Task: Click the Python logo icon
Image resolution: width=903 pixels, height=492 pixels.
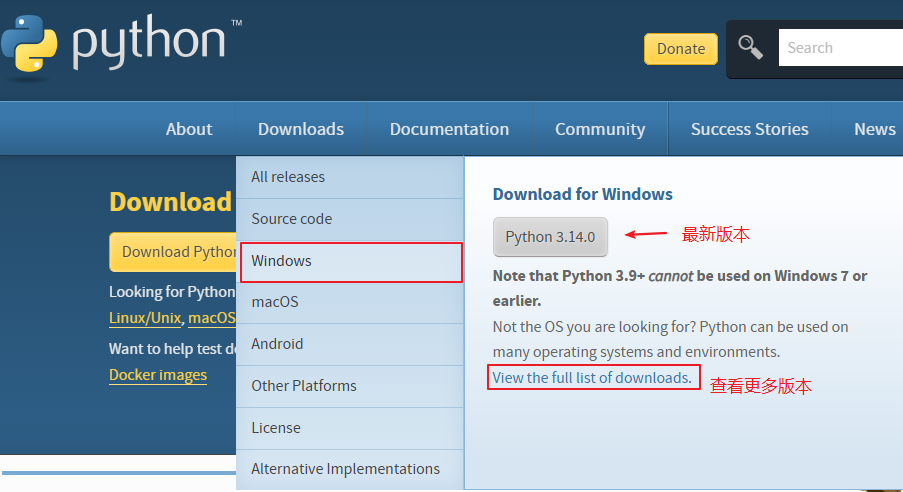Action: (29, 44)
